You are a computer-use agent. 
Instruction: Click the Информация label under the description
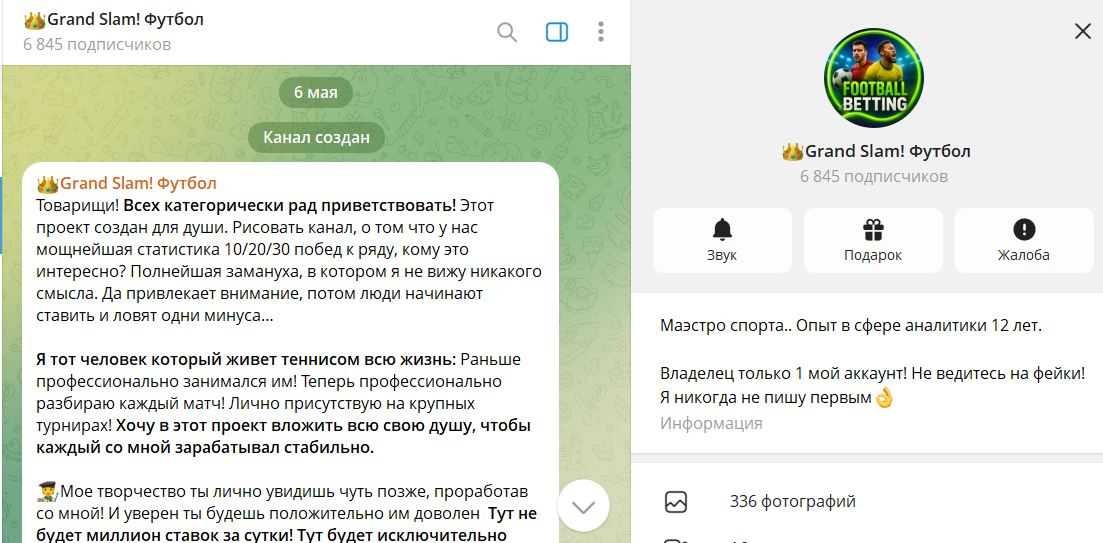coord(711,423)
